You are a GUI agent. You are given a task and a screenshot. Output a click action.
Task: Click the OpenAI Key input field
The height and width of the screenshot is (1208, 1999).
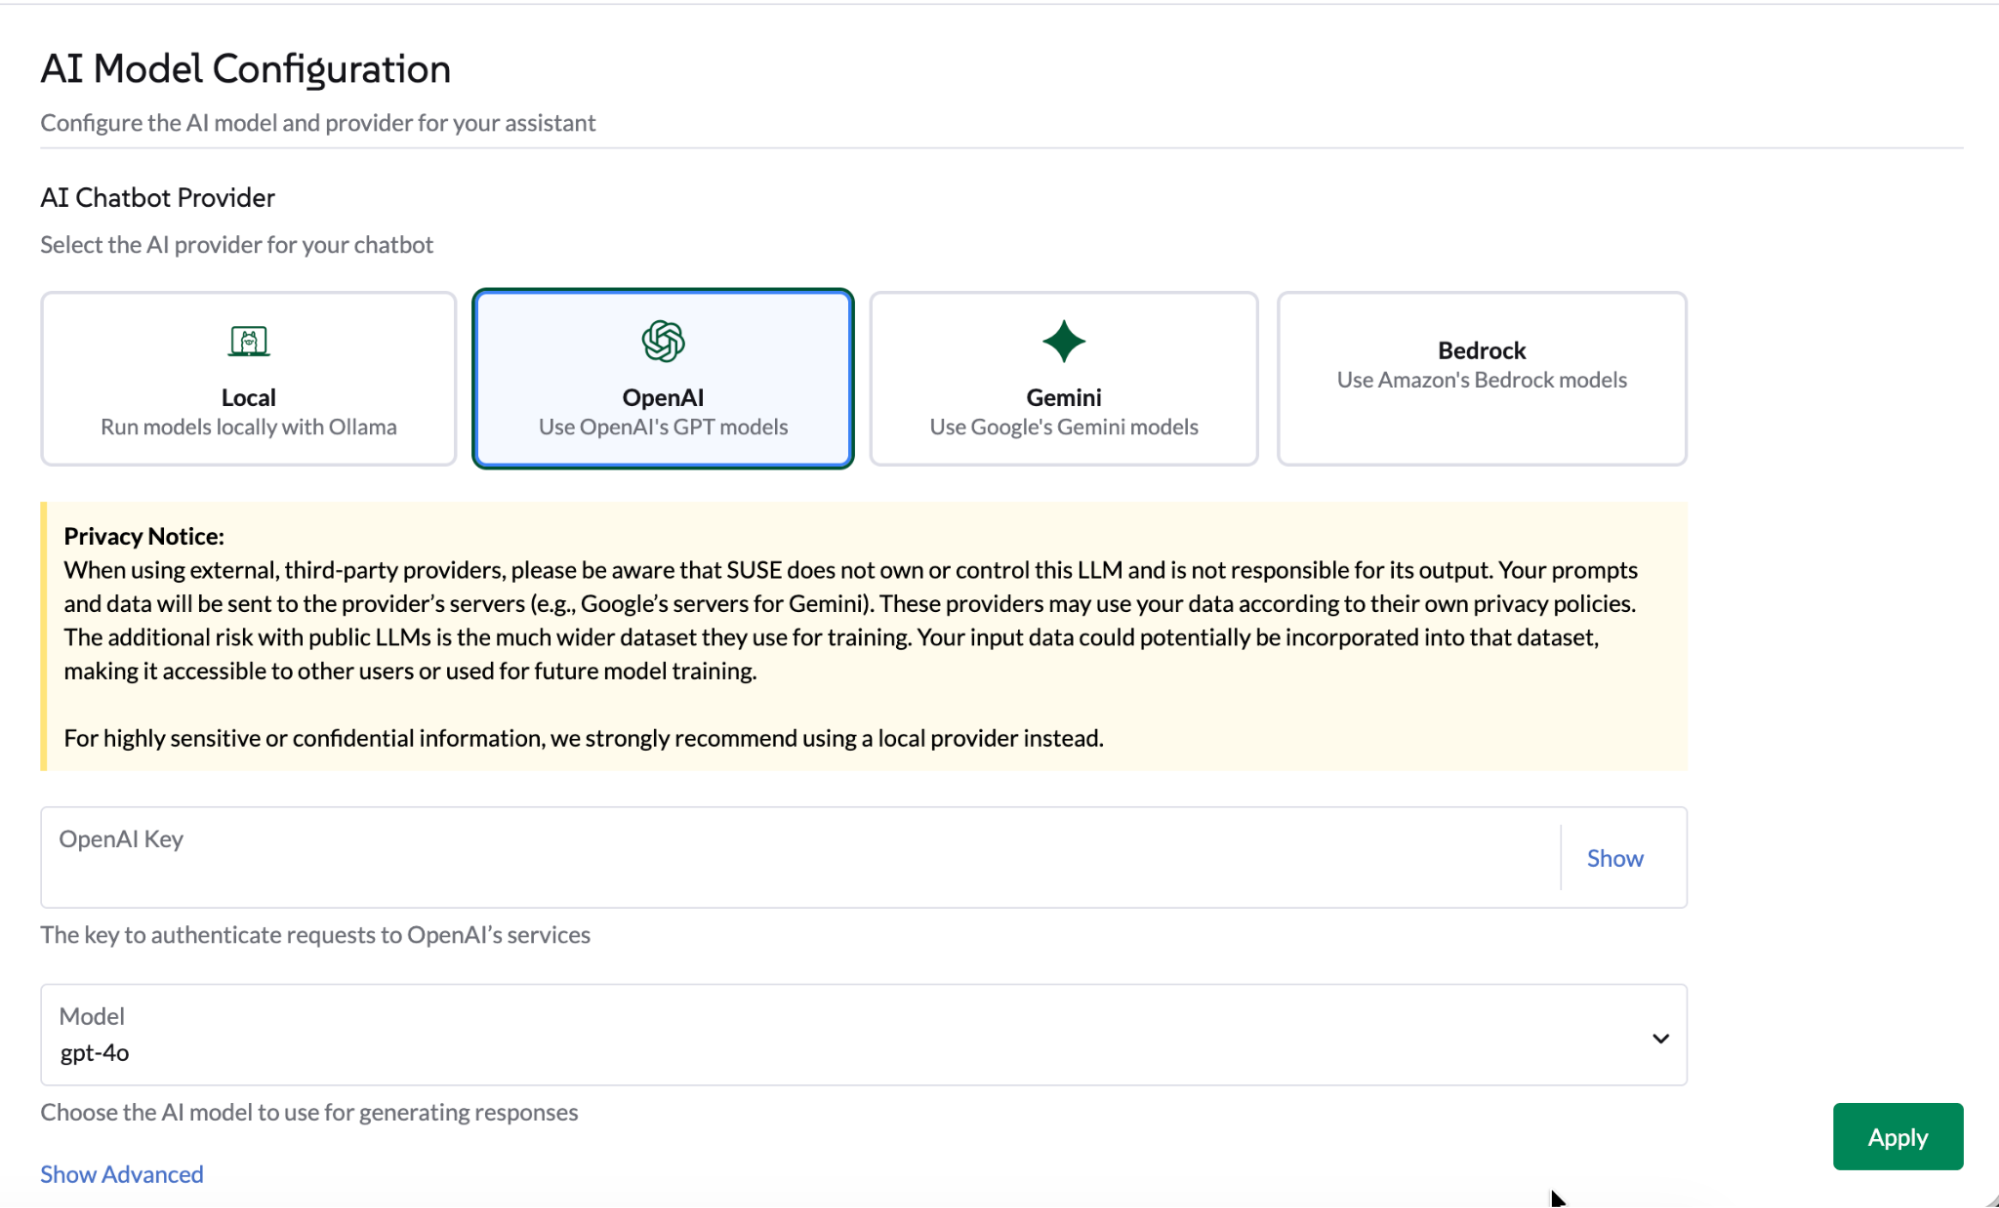pos(700,857)
